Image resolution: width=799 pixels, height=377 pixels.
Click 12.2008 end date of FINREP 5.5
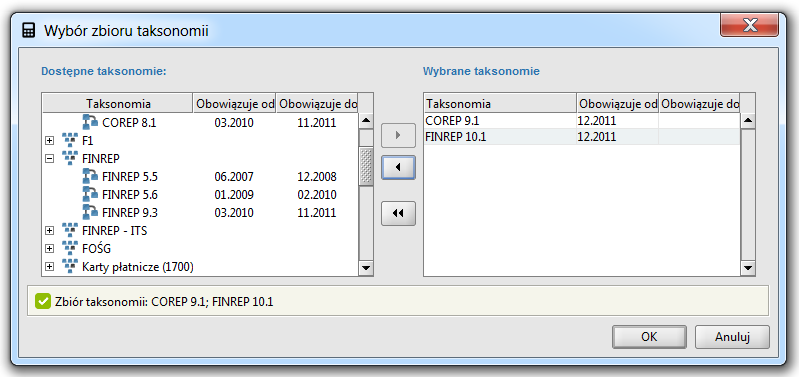tap(317, 177)
